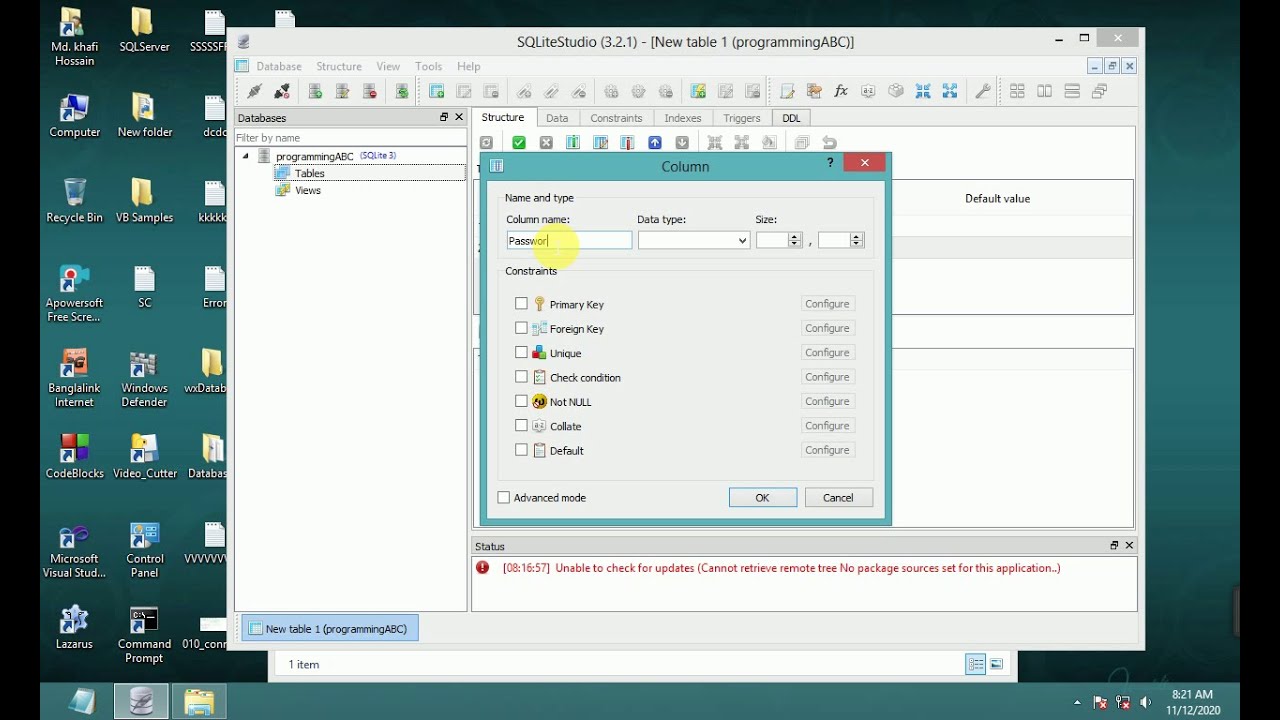Click the Import toolbar icon
Screen dimensions: 1280x720
(923, 91)
